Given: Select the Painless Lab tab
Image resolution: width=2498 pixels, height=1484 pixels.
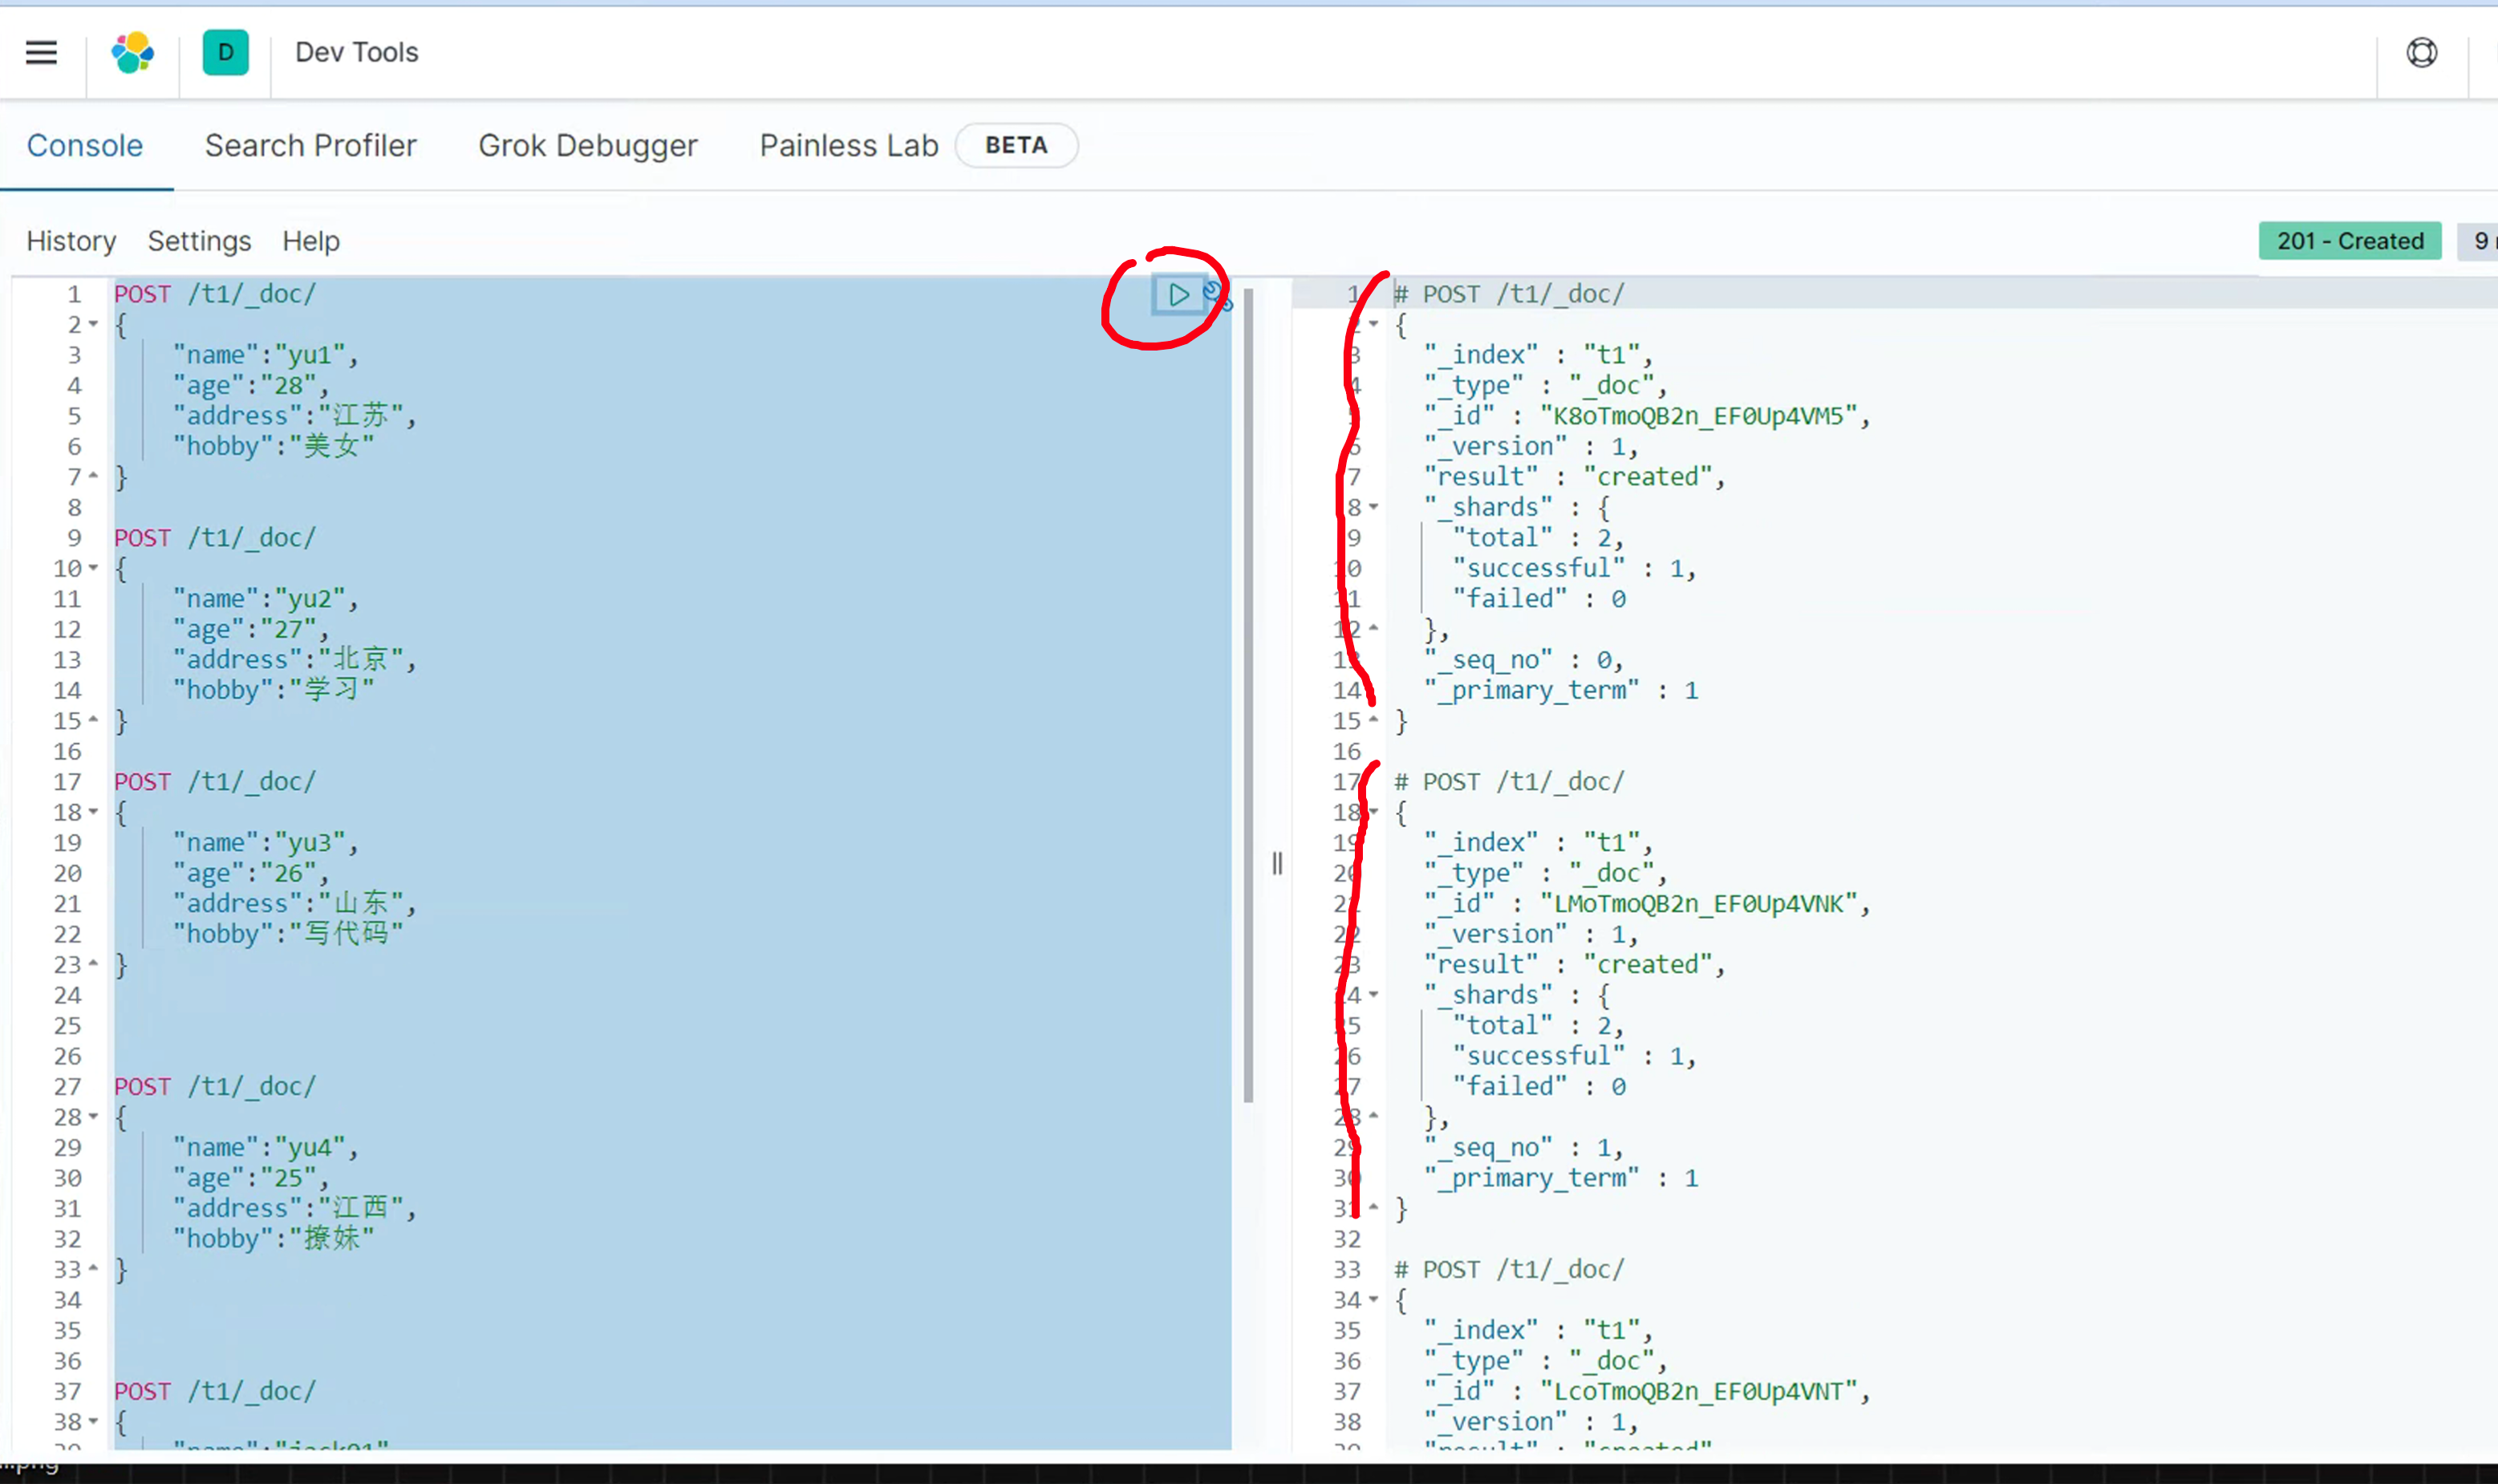Looking at the screenshot, I should point(848,146).
